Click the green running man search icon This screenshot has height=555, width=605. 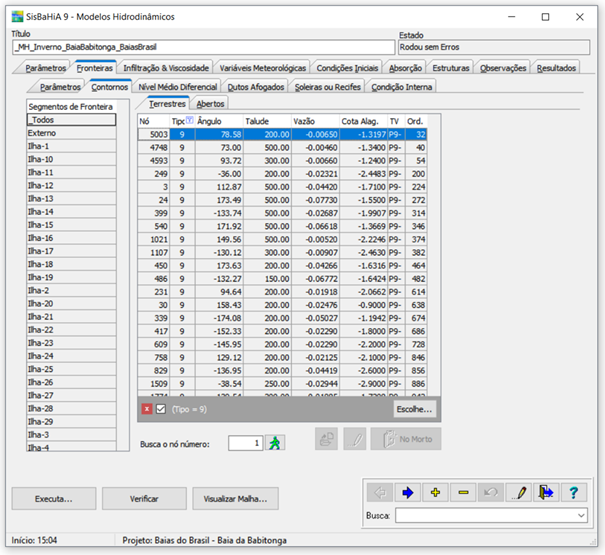point(275,443)
